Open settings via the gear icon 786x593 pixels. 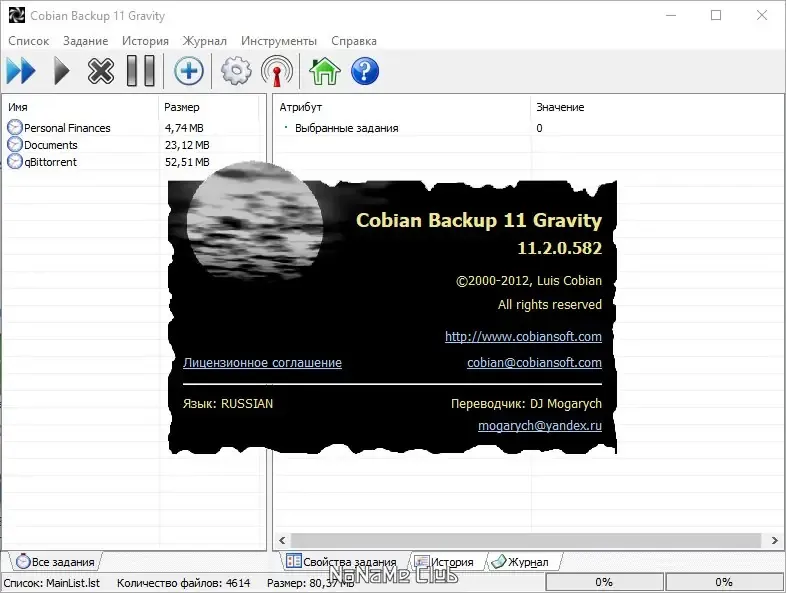(236, 71)
